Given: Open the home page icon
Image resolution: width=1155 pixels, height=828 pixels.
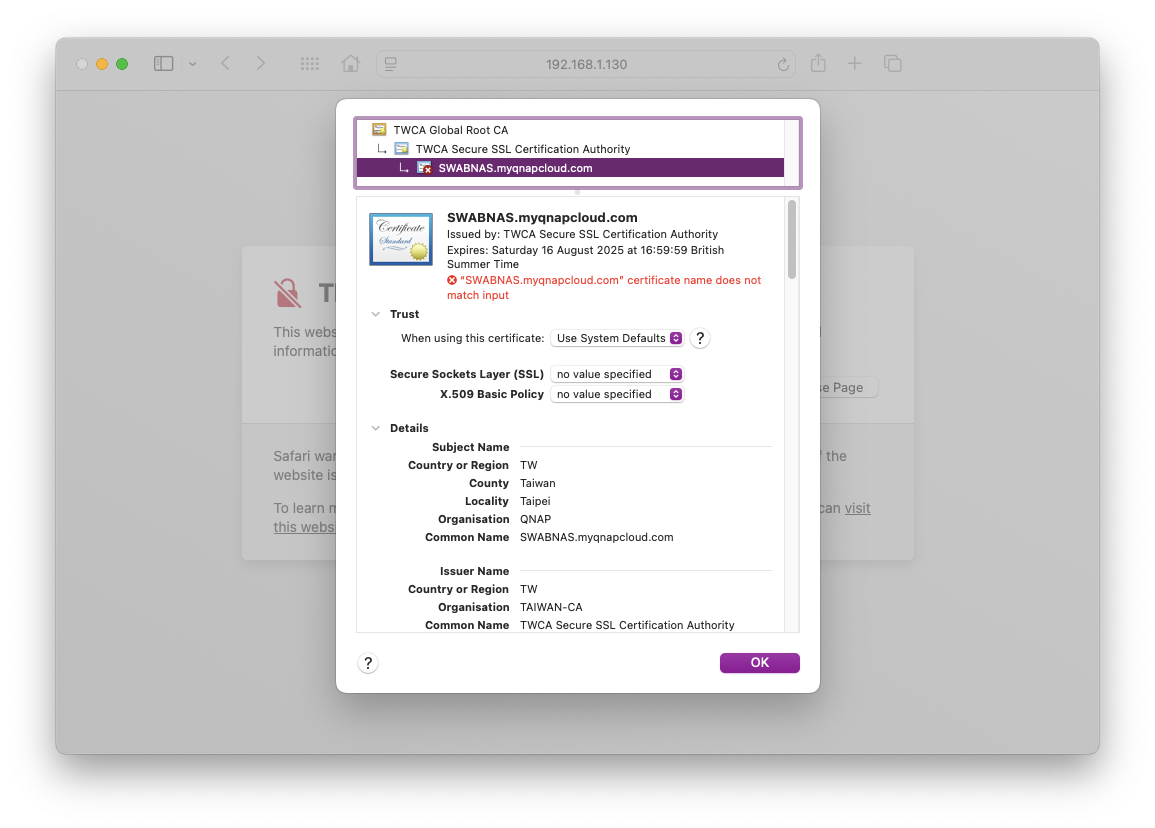Looking at the screenshot, I should pyautogui.click(x=351, y=64).
